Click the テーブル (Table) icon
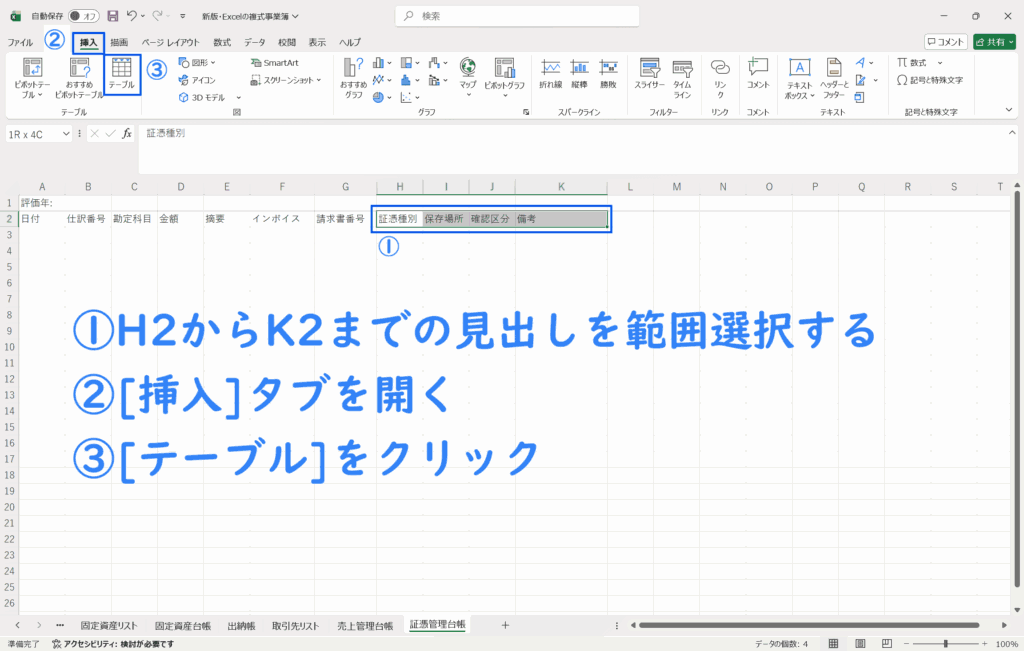The image size is (1024, 651). pos(121,74)
